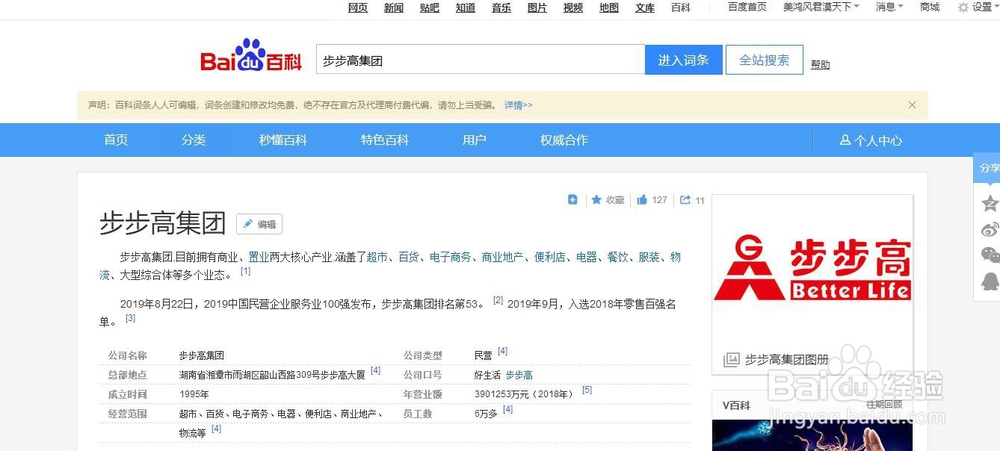Go to 贴吧
Viewport: 1000px width, 451px height.
pyautogui.click(x=429, y=8)
